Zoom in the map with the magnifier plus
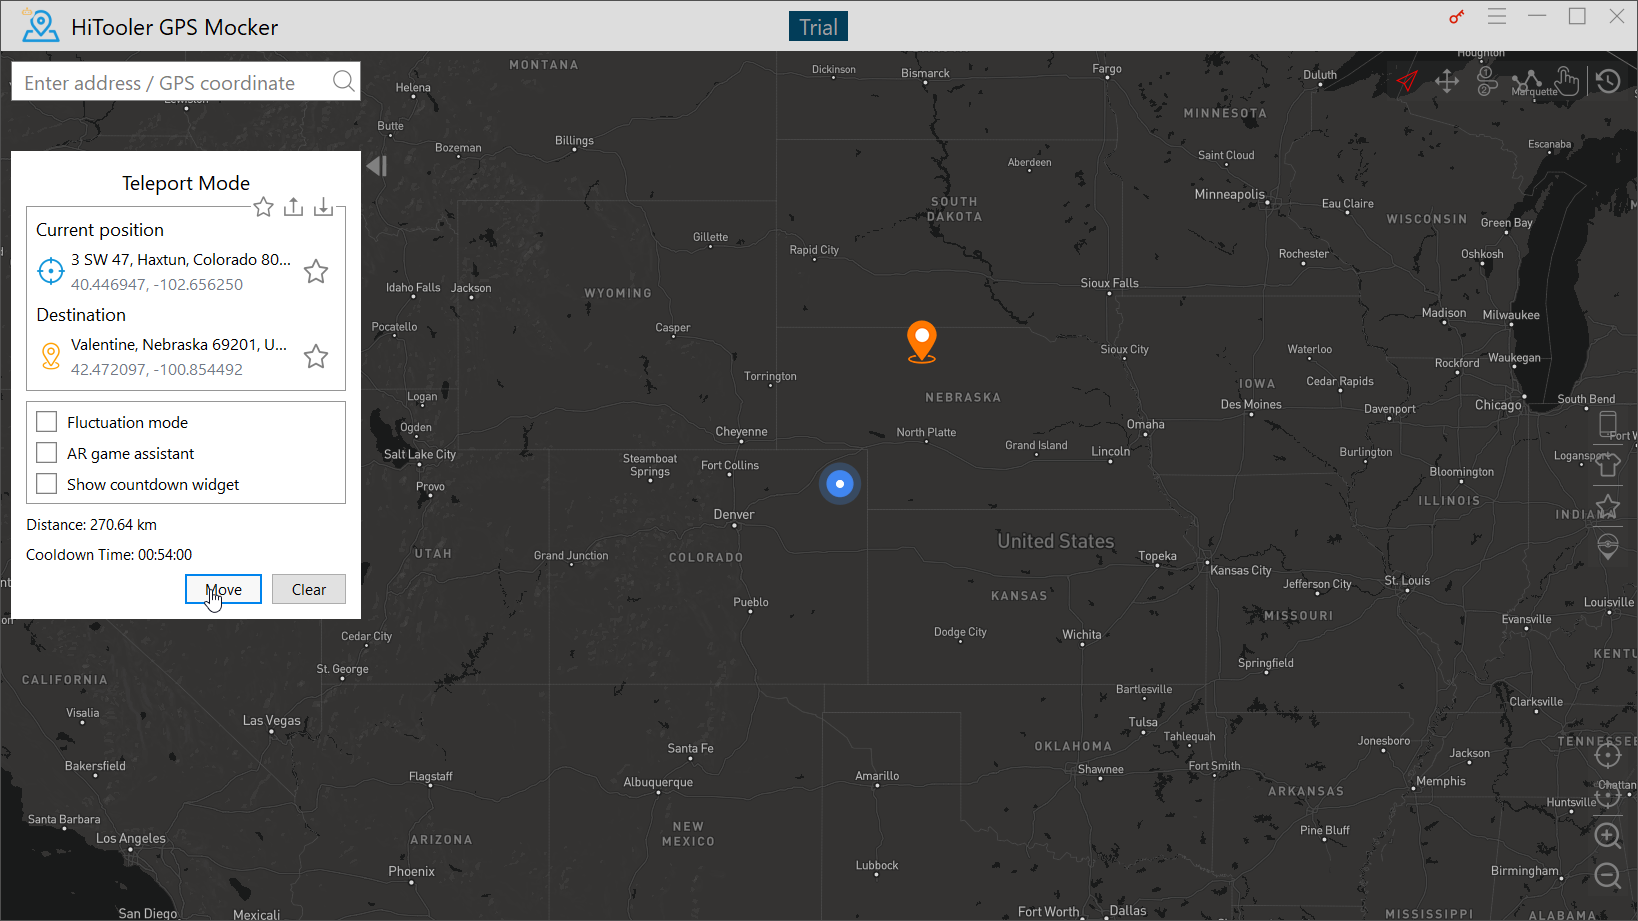The width and height of the screenshot is (1638, 921). point(1608,836)
